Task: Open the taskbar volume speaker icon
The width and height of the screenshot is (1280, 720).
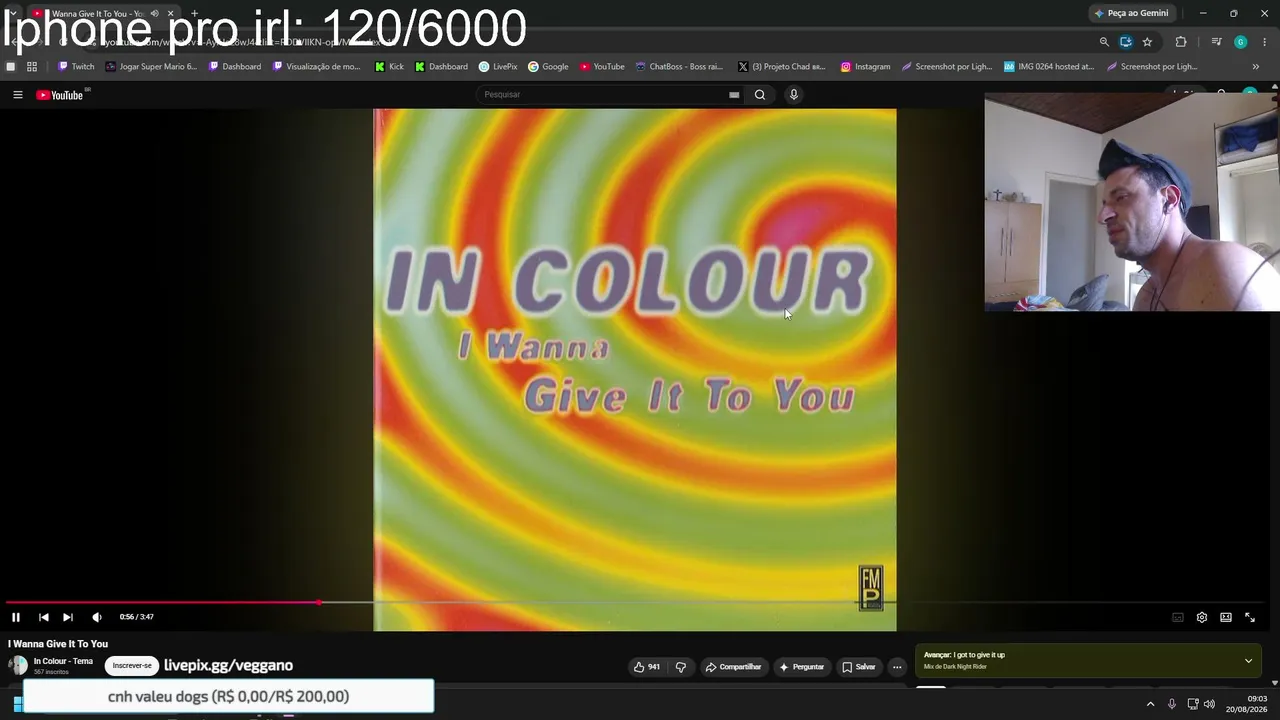Action: coord(1209,704)
